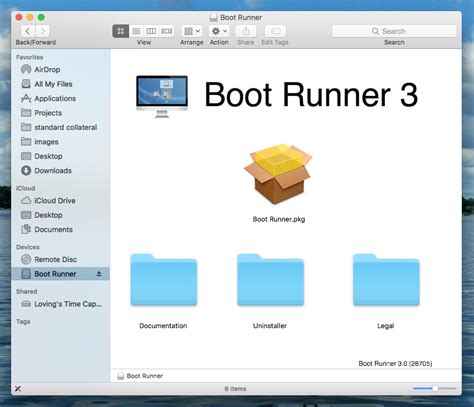Image resolution: width=474 pixels, height=407 pixels.
Task: Select the Legal folder
Action: click(386, 280)
